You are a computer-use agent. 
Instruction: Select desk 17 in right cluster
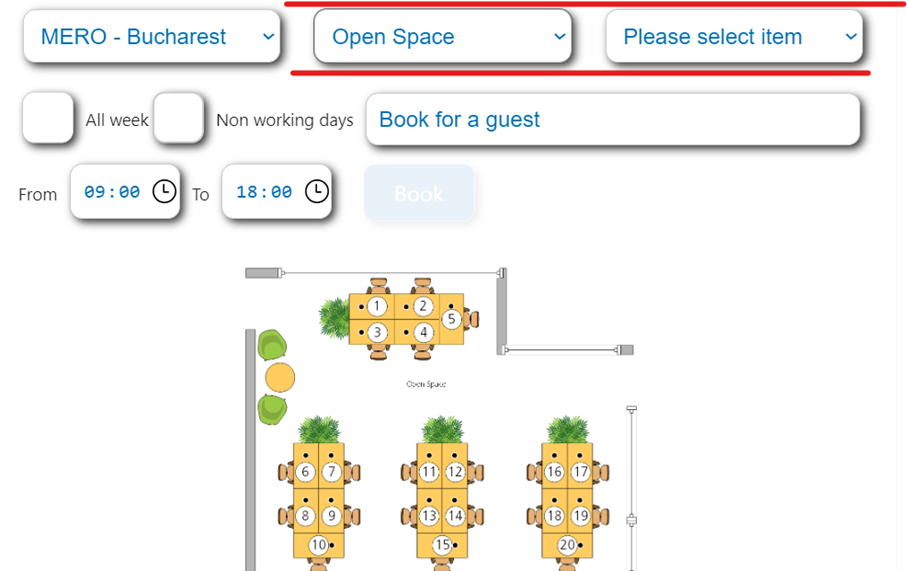[580, 472]
